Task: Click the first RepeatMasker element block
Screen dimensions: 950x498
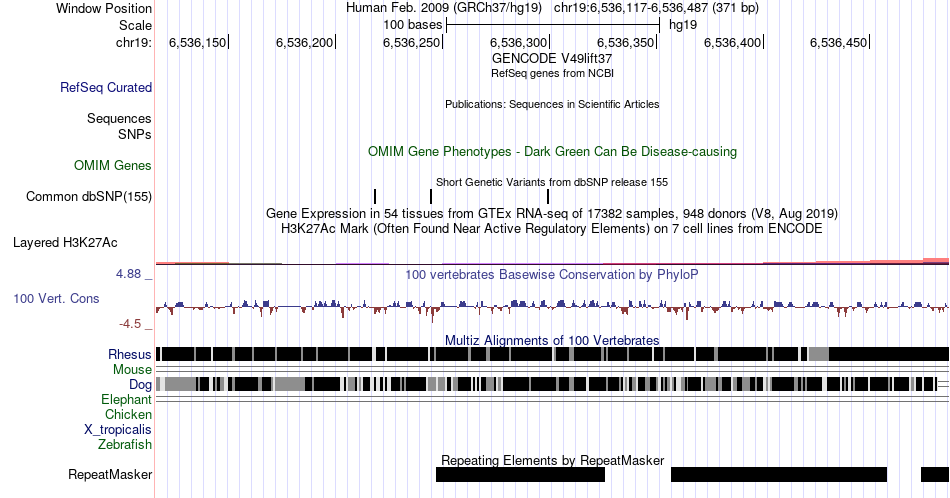Action: pos(520,474)
